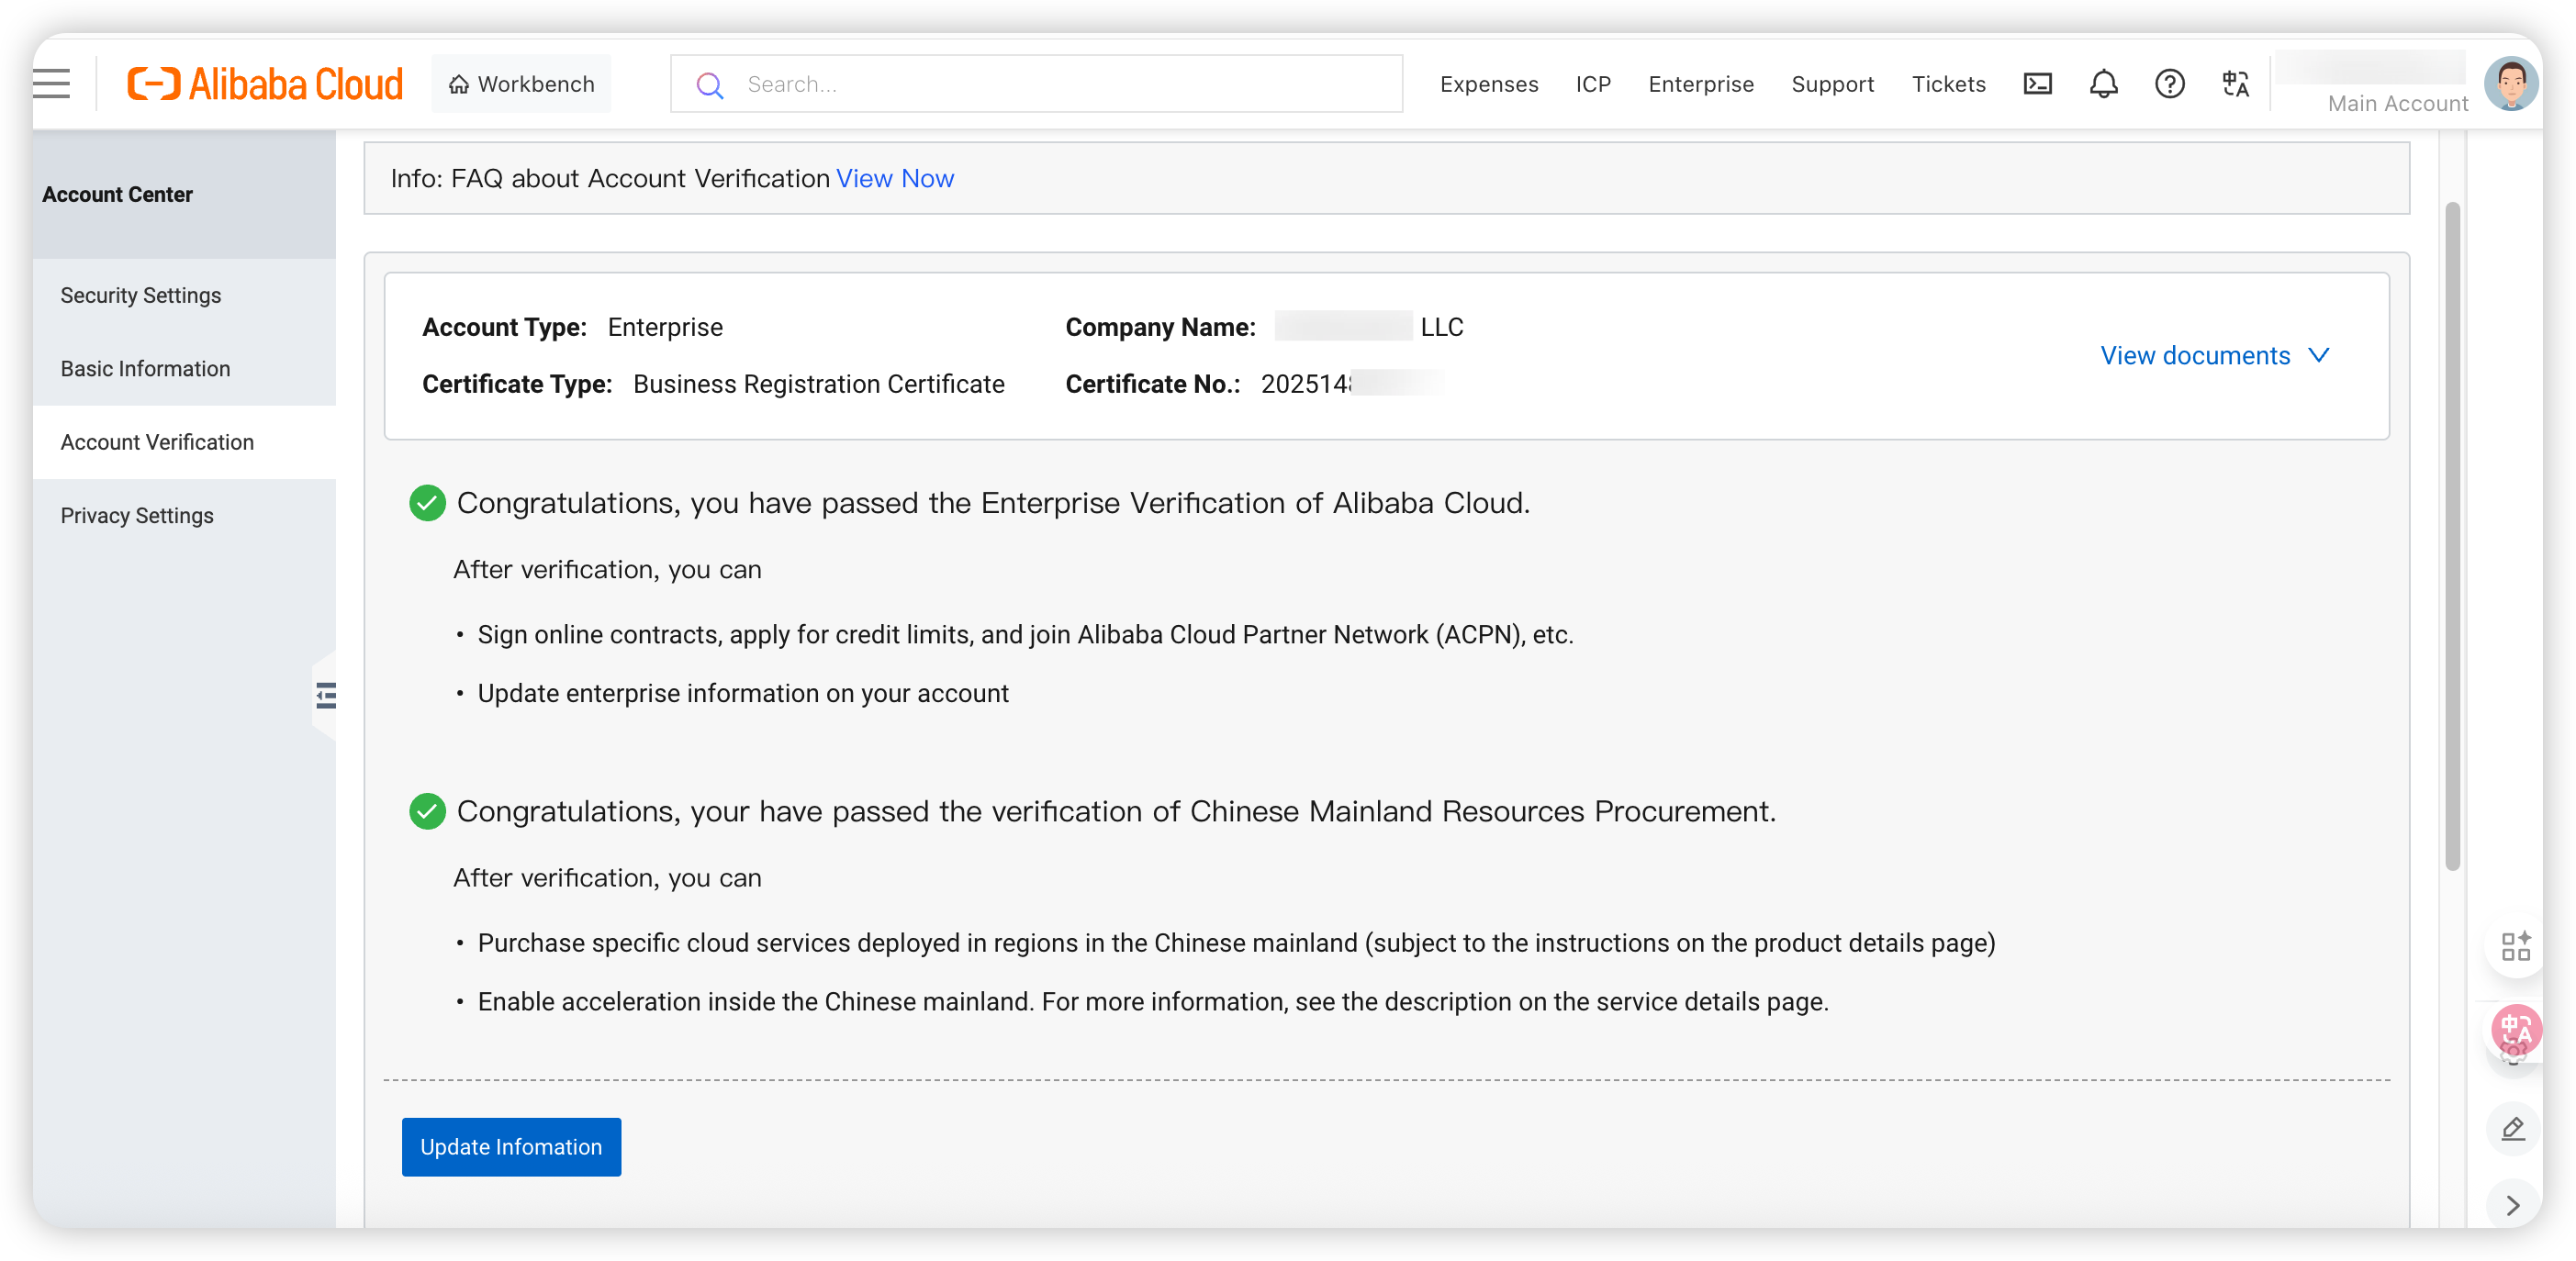Click the Alibaba Cloud logo

coord(265,84)
